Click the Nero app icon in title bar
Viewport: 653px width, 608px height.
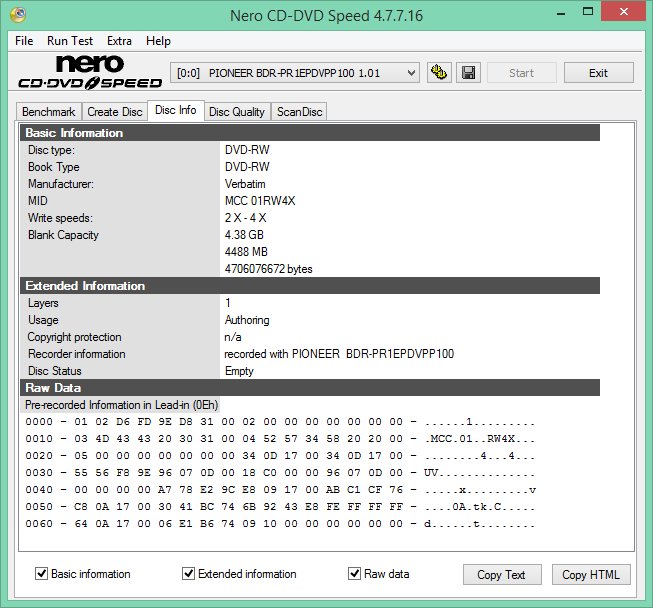tap(18, 15)
